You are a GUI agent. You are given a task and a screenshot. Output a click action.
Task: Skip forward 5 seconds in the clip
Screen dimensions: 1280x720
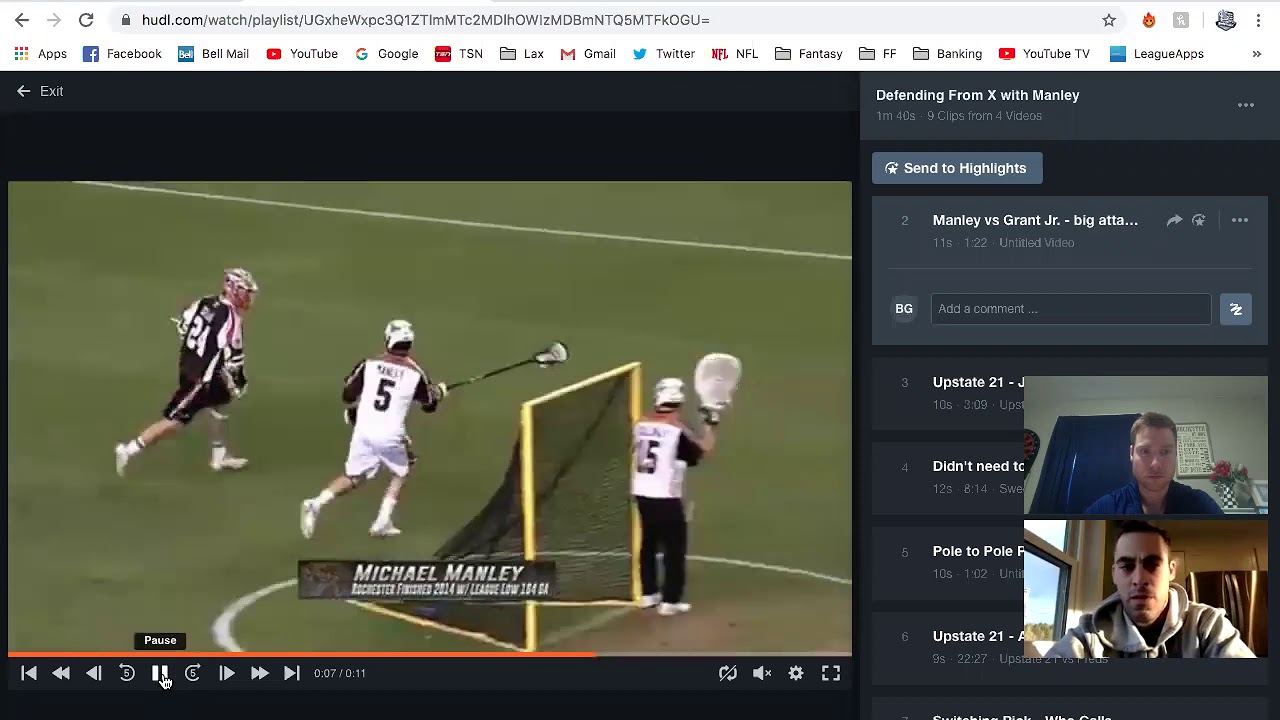click(x=193, y=673)
